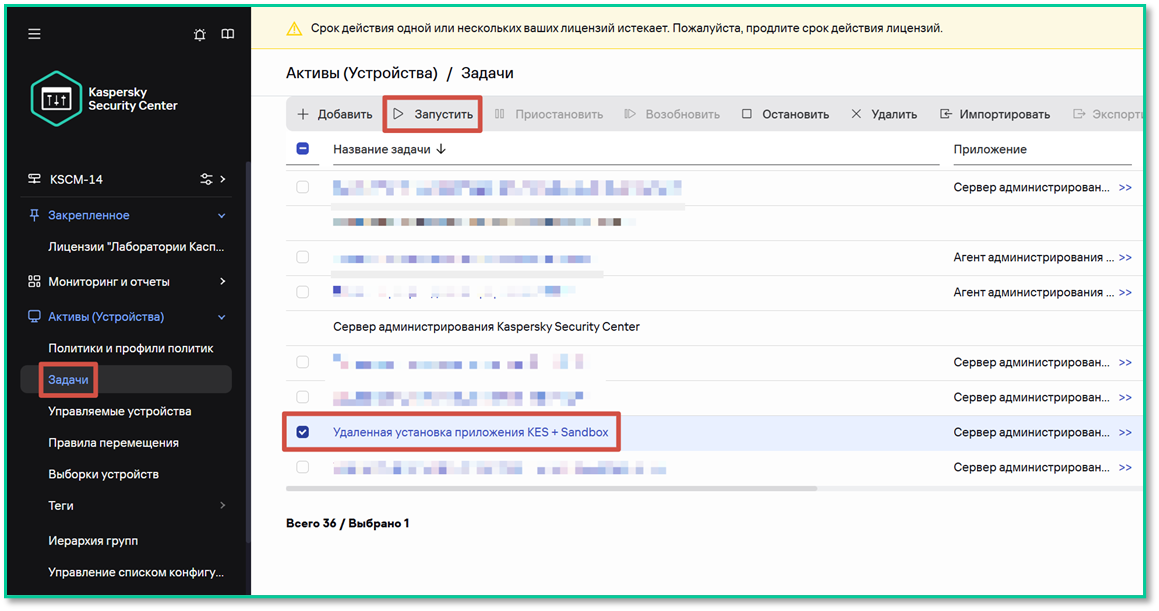Click the warning triangle in license banner

point(294,29)
